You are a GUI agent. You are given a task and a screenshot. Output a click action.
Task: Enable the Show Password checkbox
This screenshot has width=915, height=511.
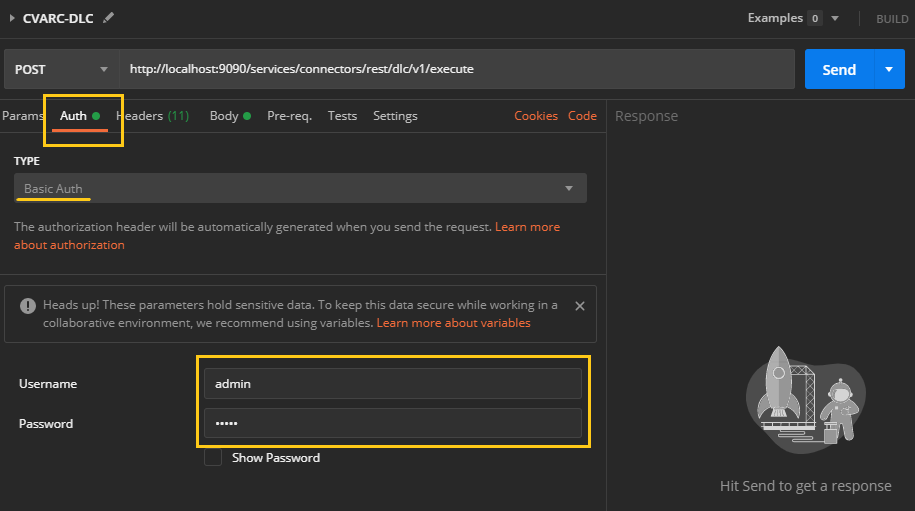(x=213, y=457)
